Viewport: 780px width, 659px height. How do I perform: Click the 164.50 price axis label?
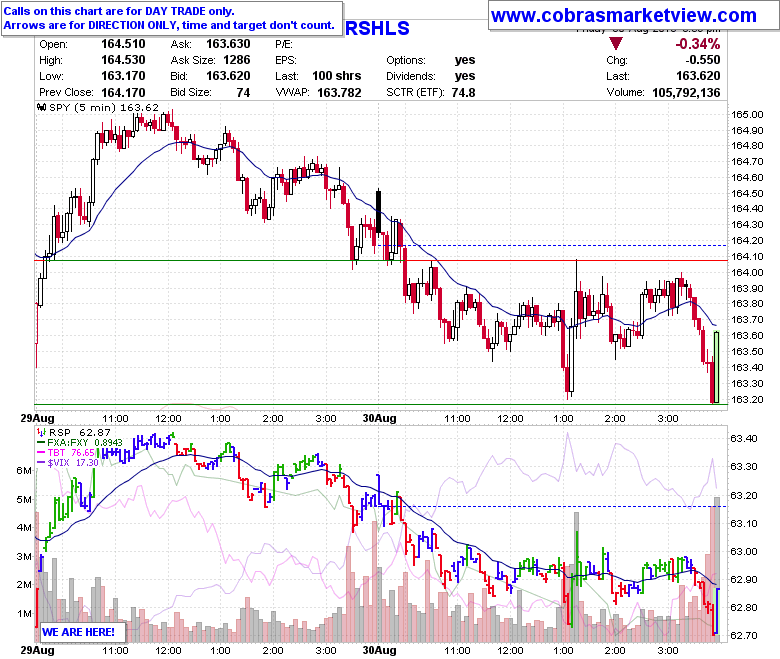747,193
